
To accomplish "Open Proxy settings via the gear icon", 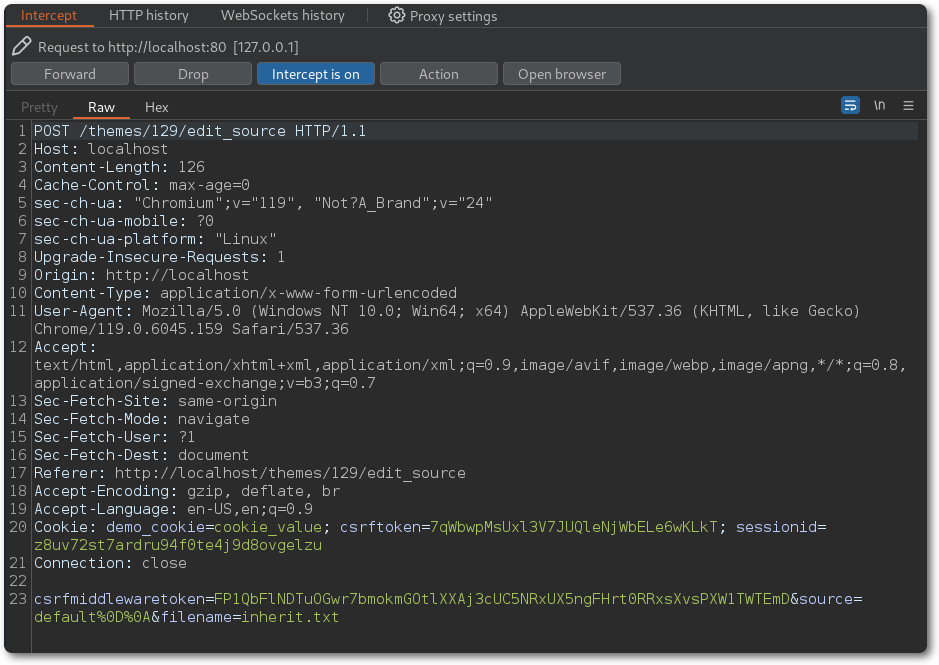I will 397,16.
